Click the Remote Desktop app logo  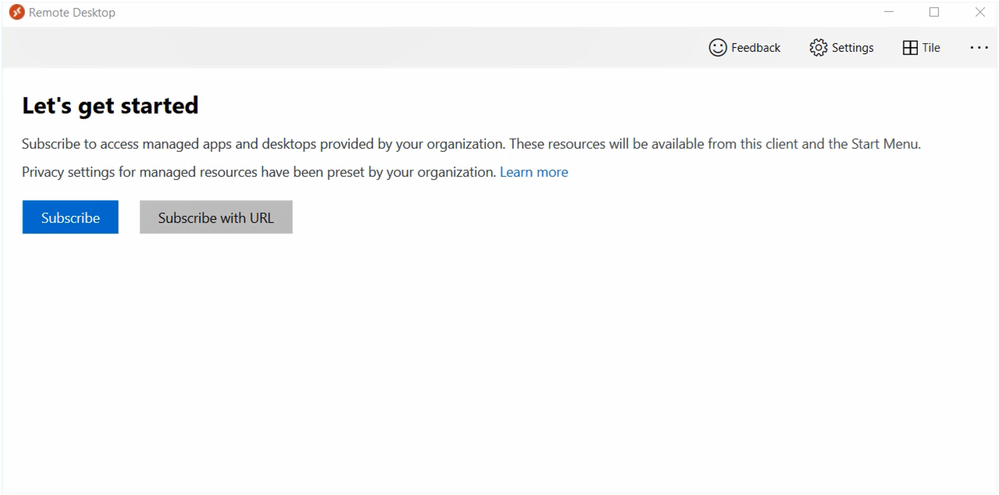[17, 12]
